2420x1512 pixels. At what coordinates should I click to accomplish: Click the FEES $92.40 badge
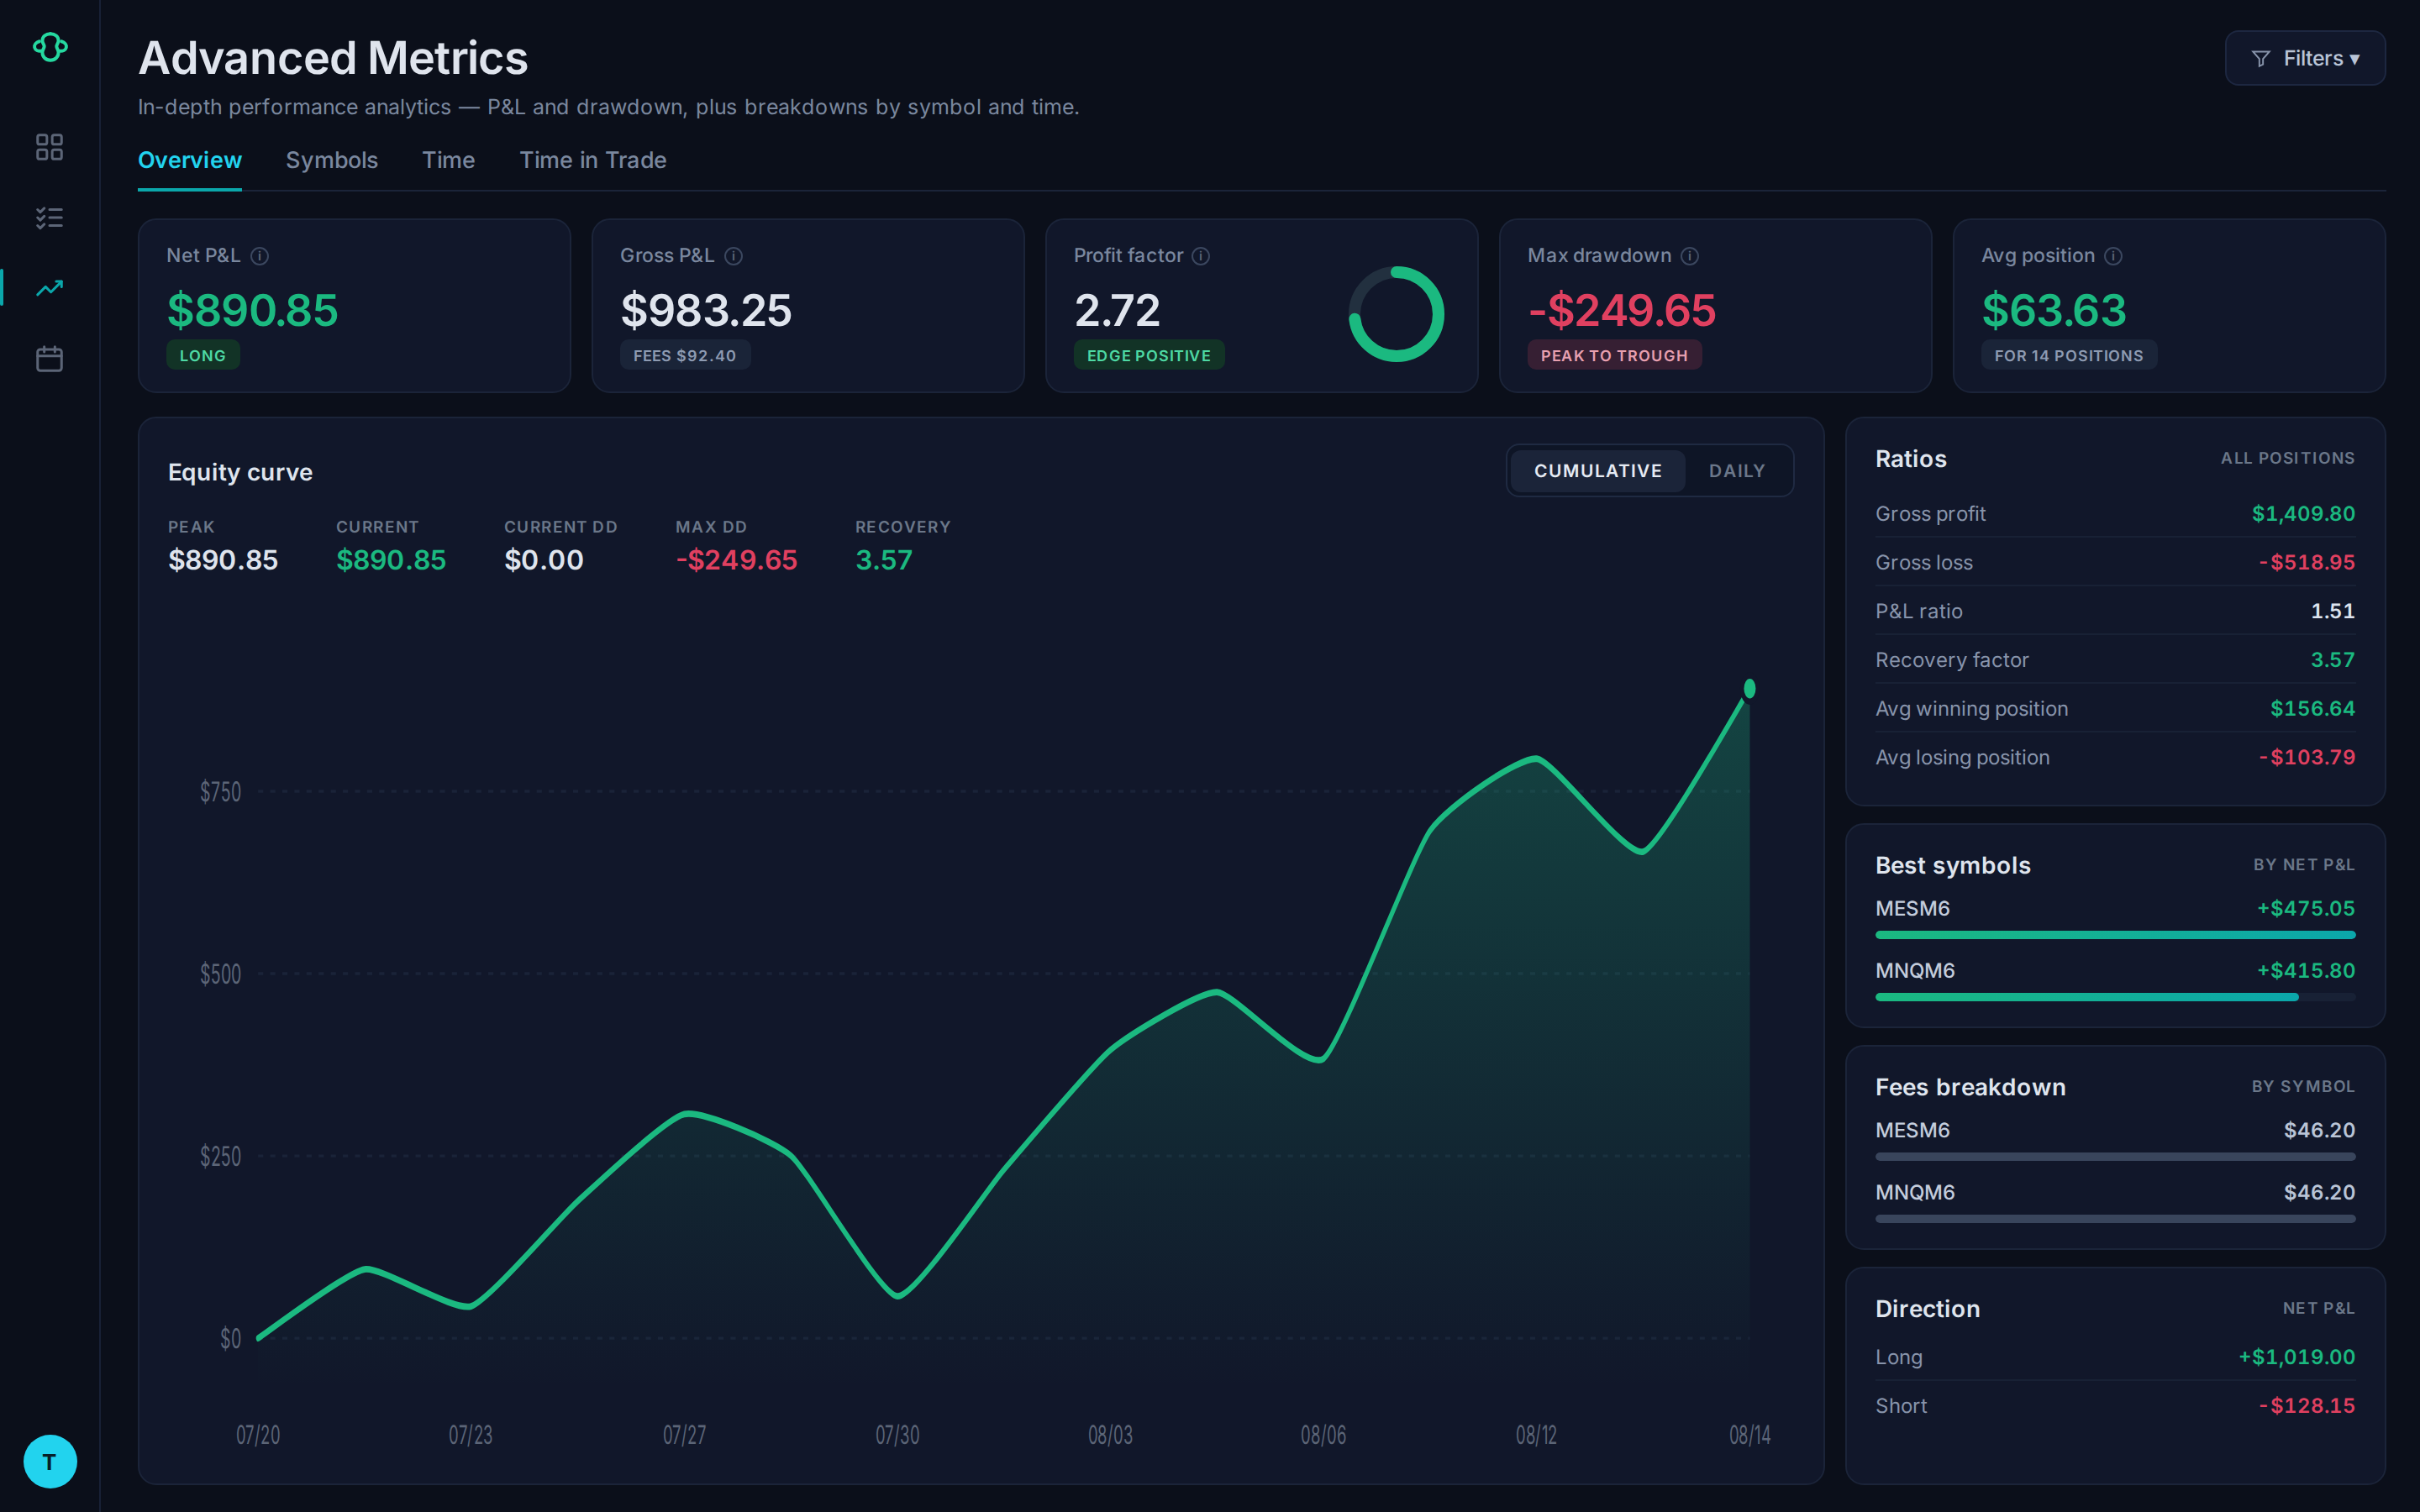point(685,355)
